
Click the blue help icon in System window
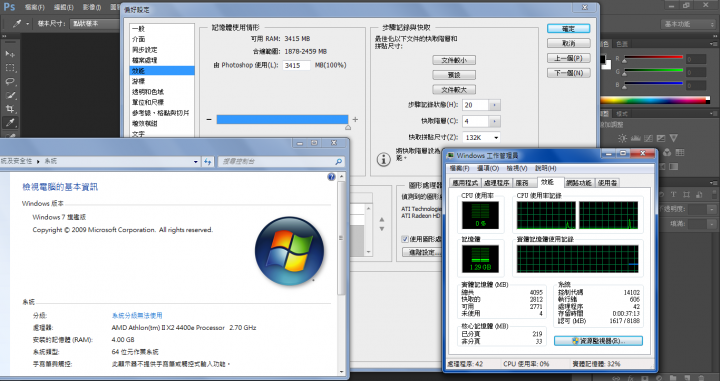coord(332,177)
